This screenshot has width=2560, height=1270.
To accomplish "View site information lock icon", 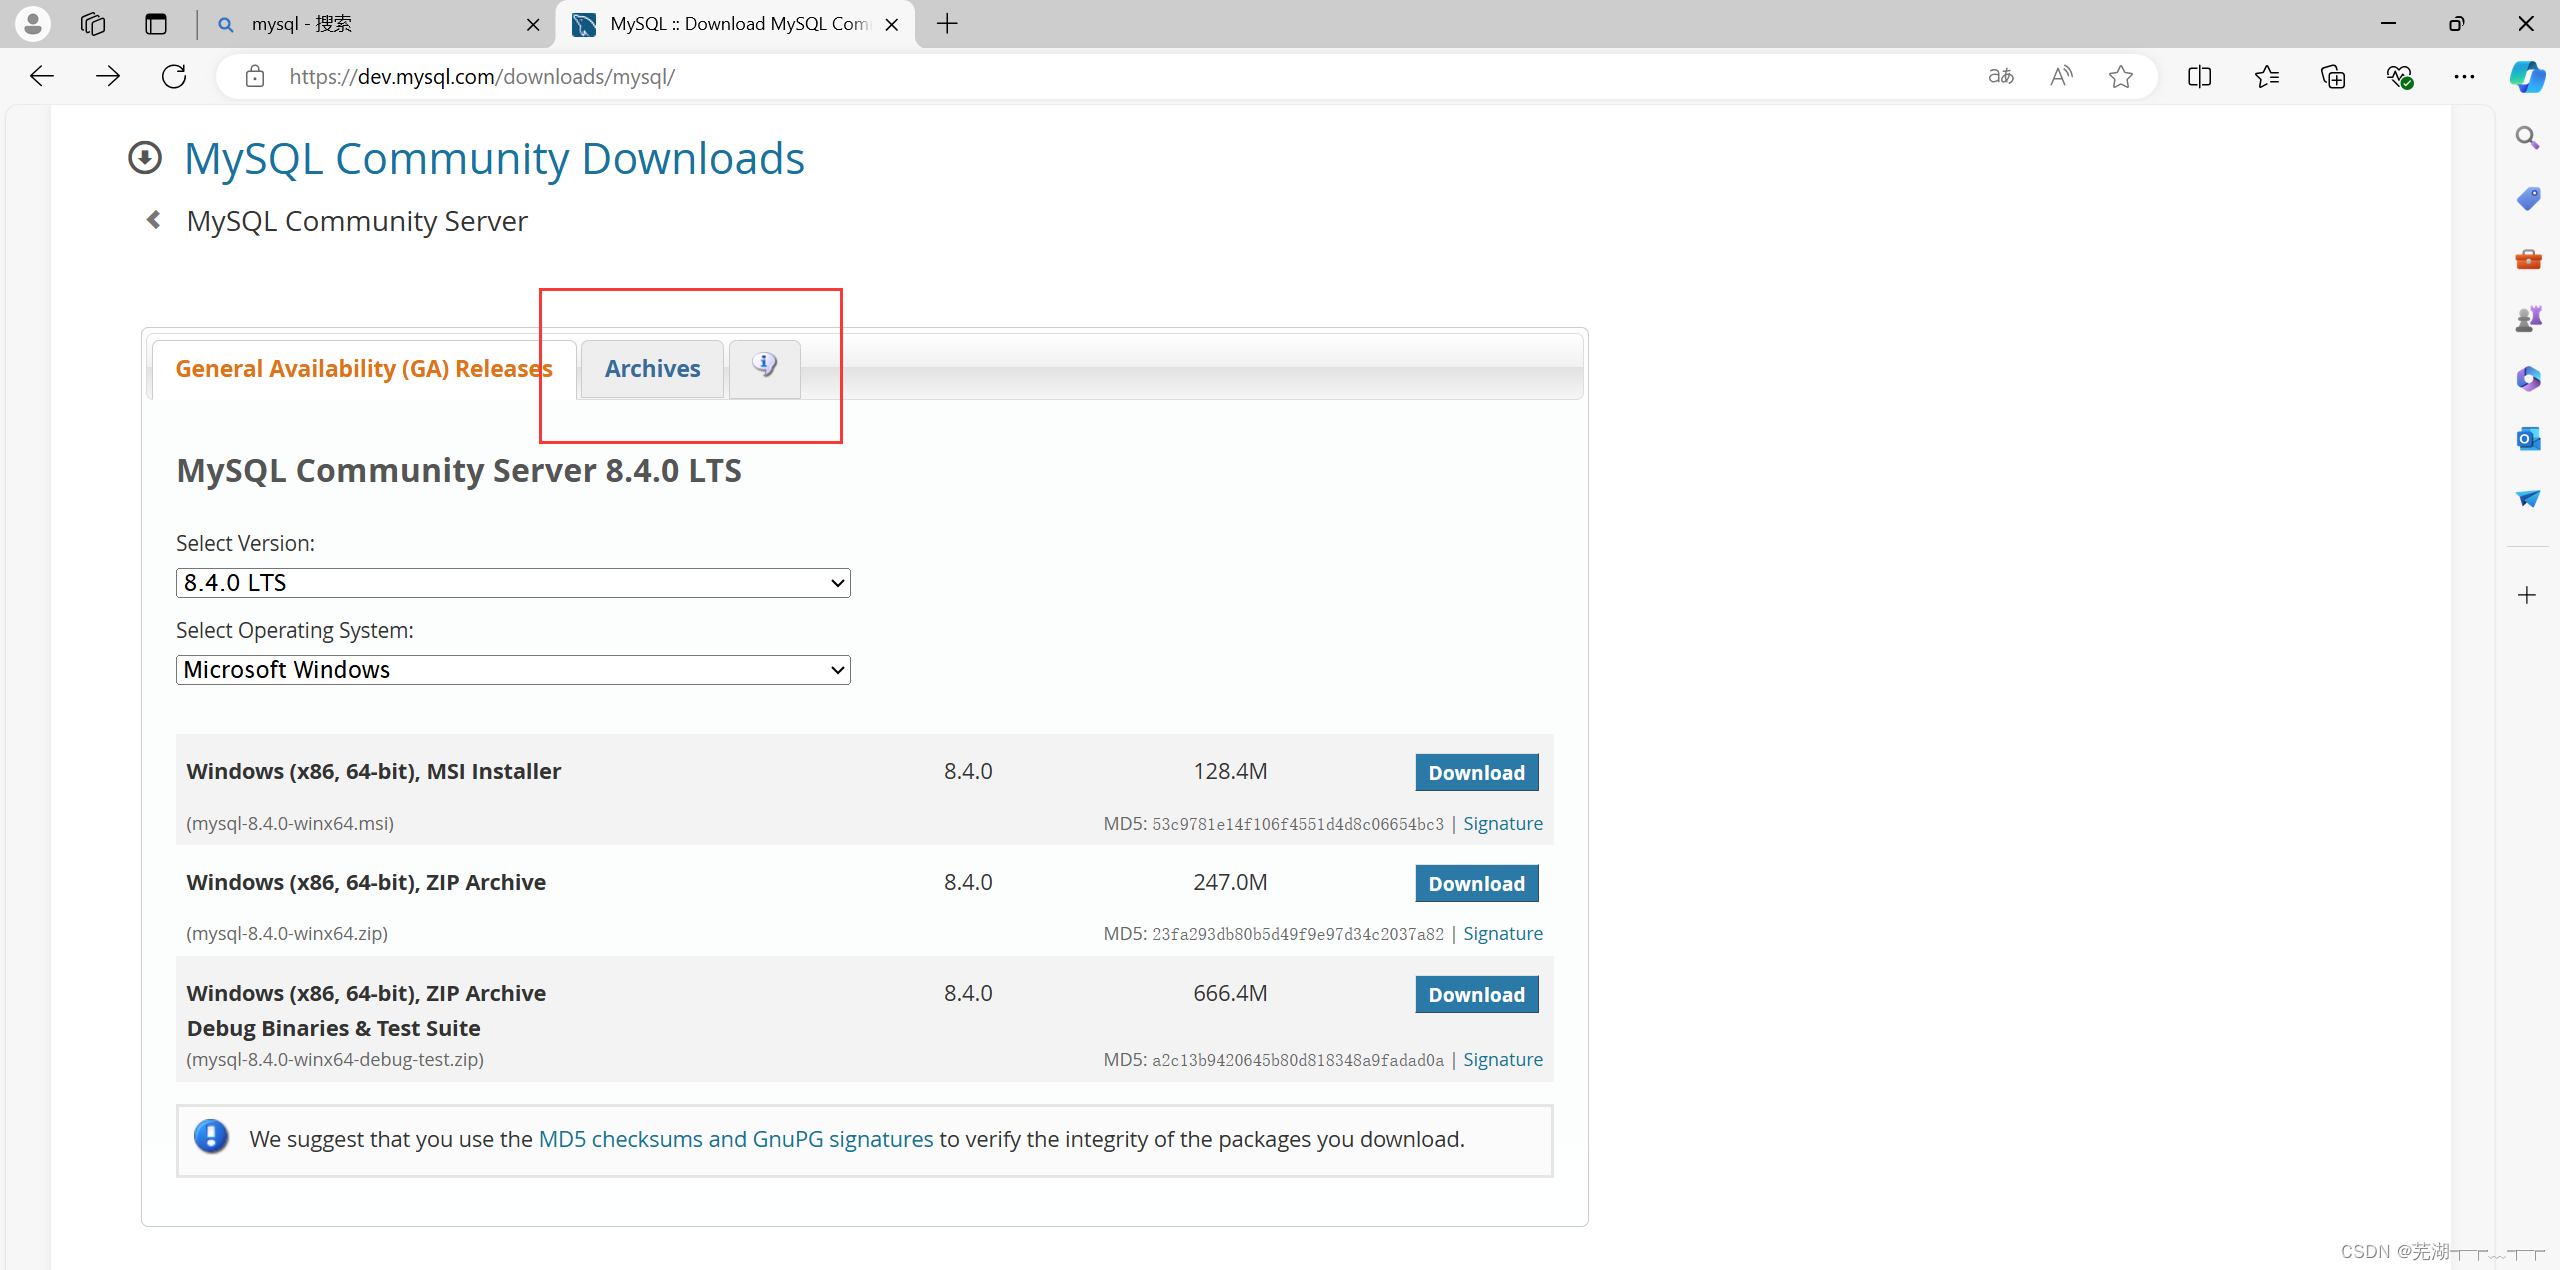I will coord(255,76).
